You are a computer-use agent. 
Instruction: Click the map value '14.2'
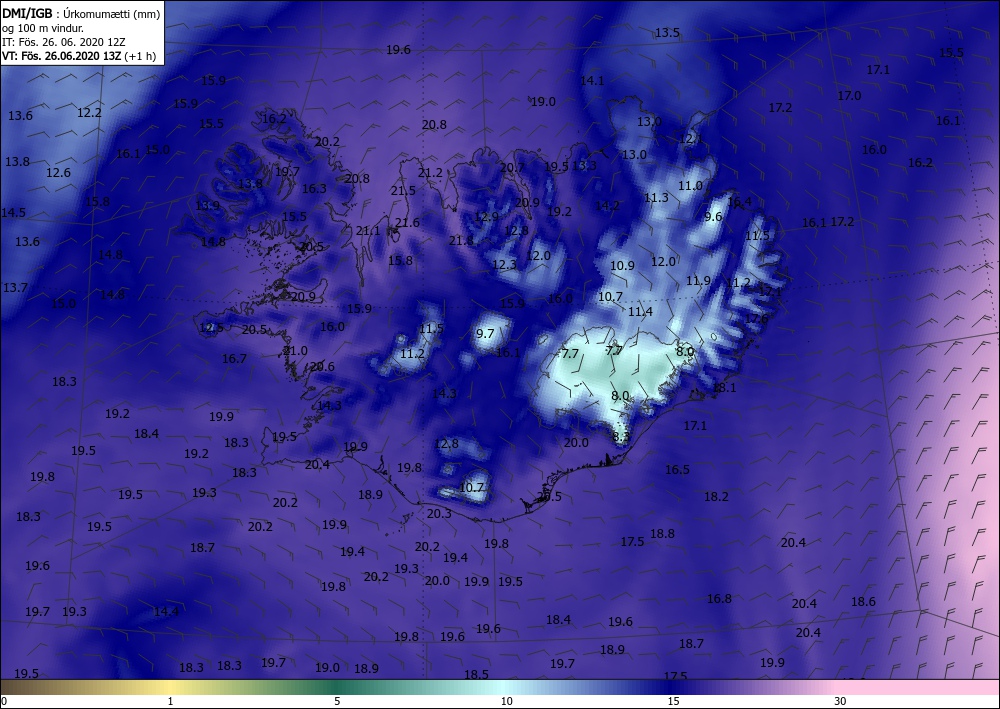pyautogui.click(x=607, y=205)
